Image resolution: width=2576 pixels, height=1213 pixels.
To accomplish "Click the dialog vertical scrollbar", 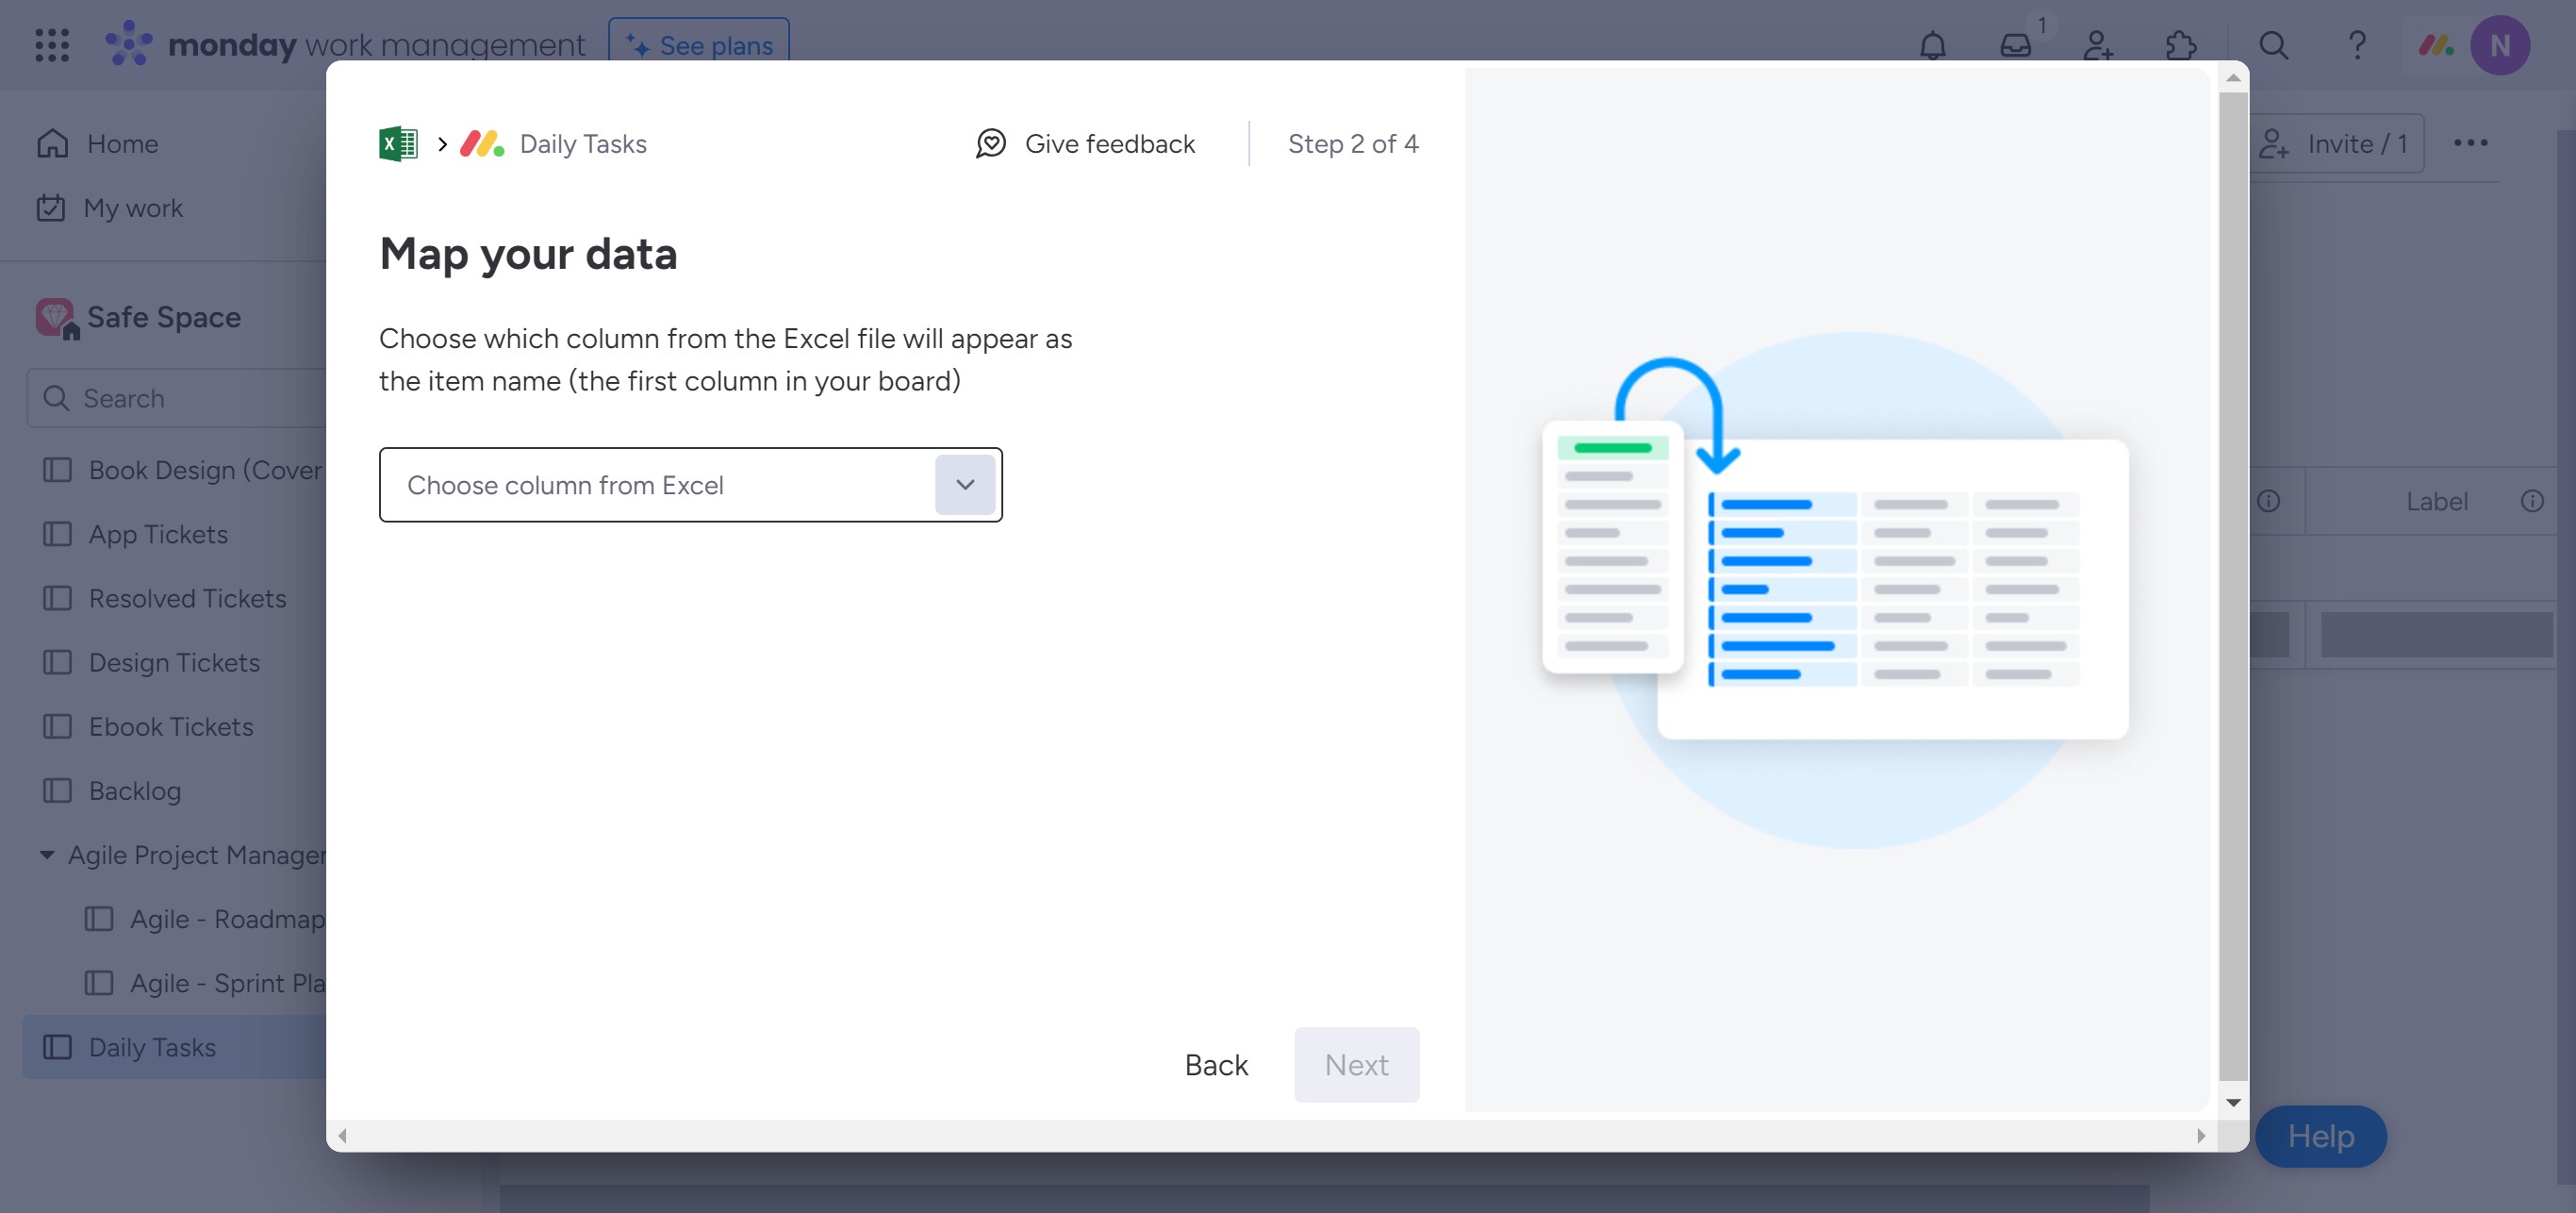I will point(2233,585).
